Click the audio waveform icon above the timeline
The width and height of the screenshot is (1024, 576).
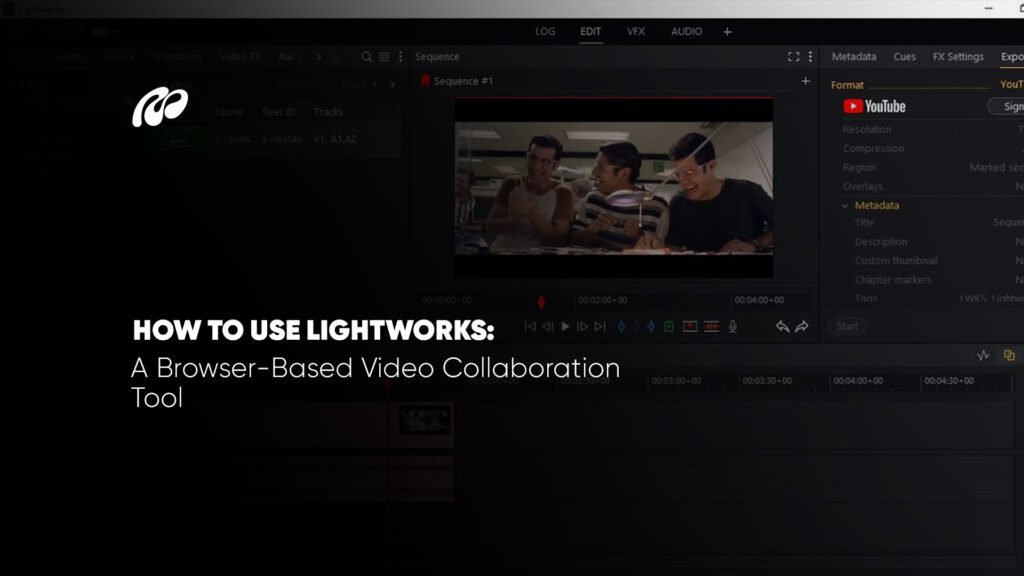click(983, 355)
